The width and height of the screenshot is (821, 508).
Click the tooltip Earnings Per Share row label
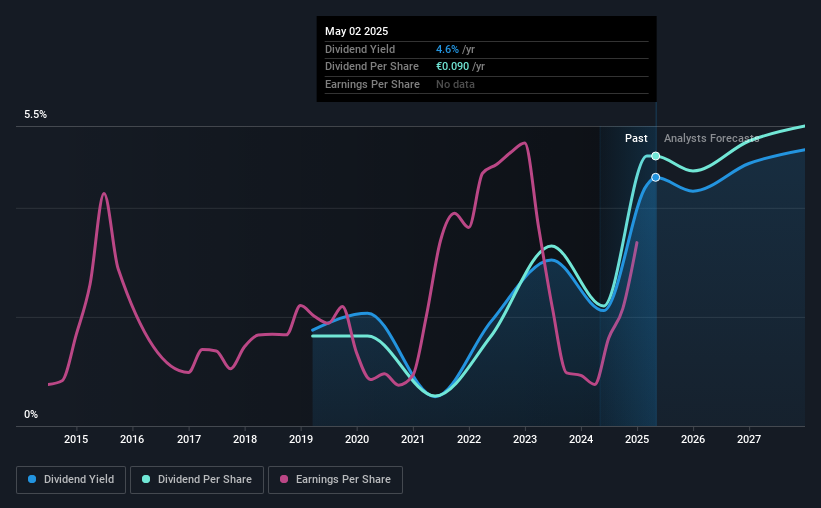click(x=372, y=84)
